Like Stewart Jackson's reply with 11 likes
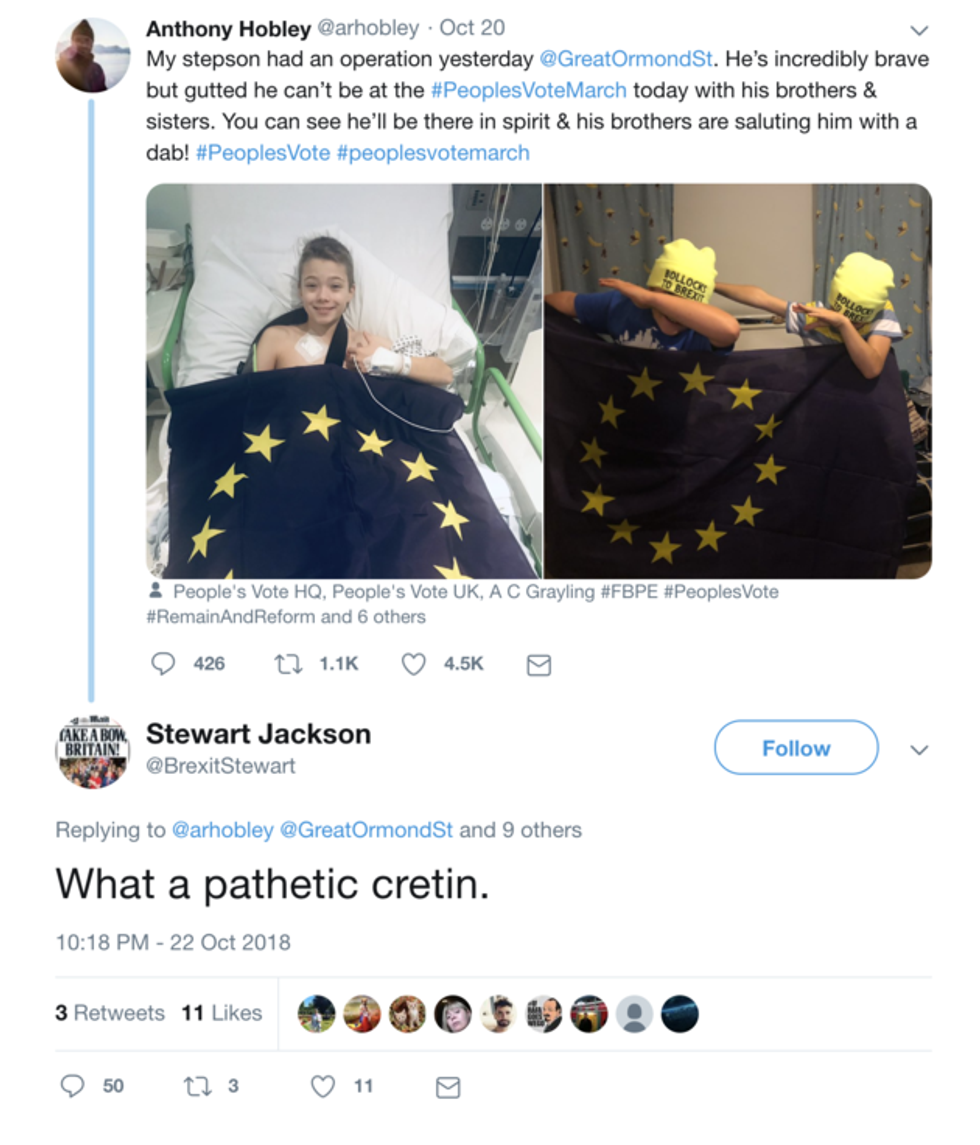This screenshot has width=980, height=1145. click(x=324, y=1087)
